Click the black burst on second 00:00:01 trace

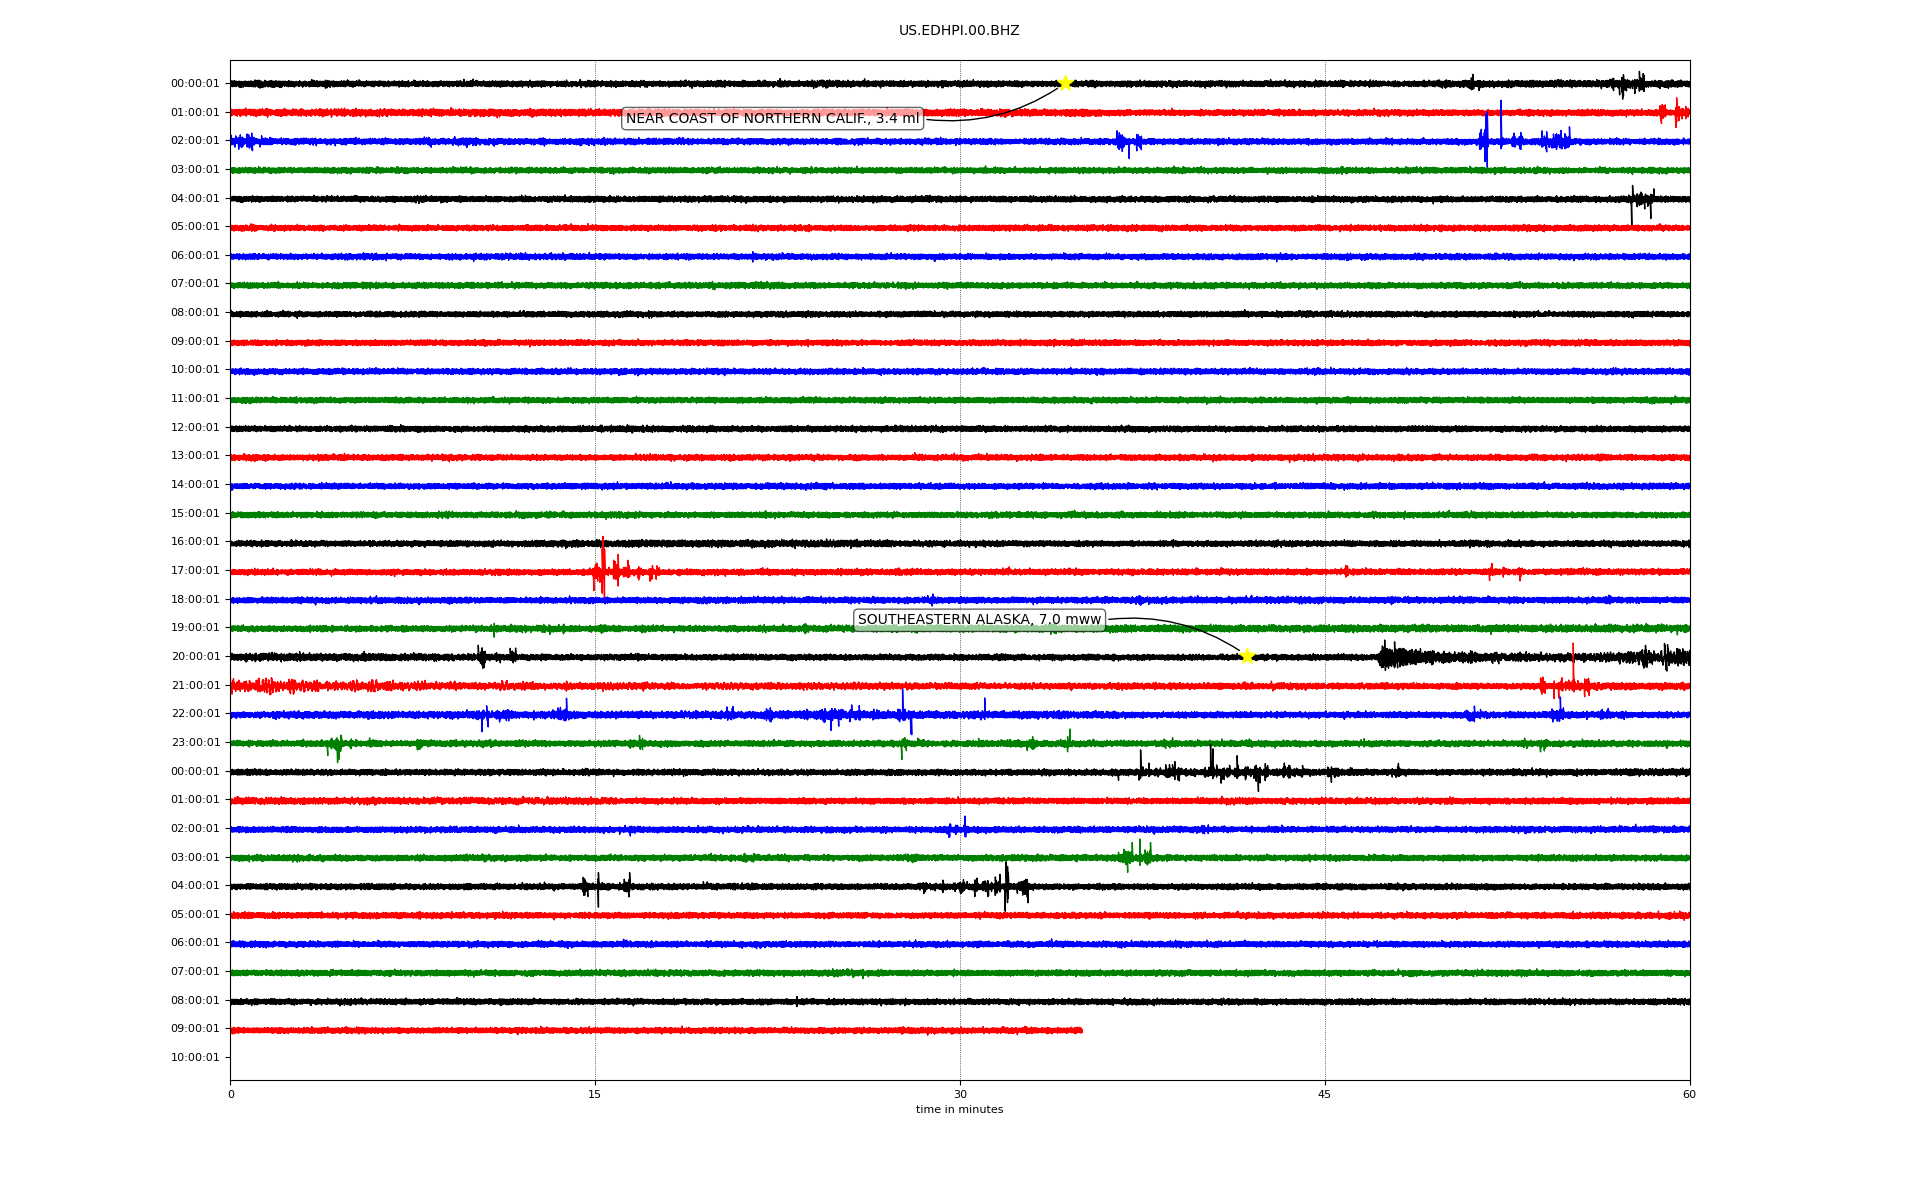click(1212, 769)
